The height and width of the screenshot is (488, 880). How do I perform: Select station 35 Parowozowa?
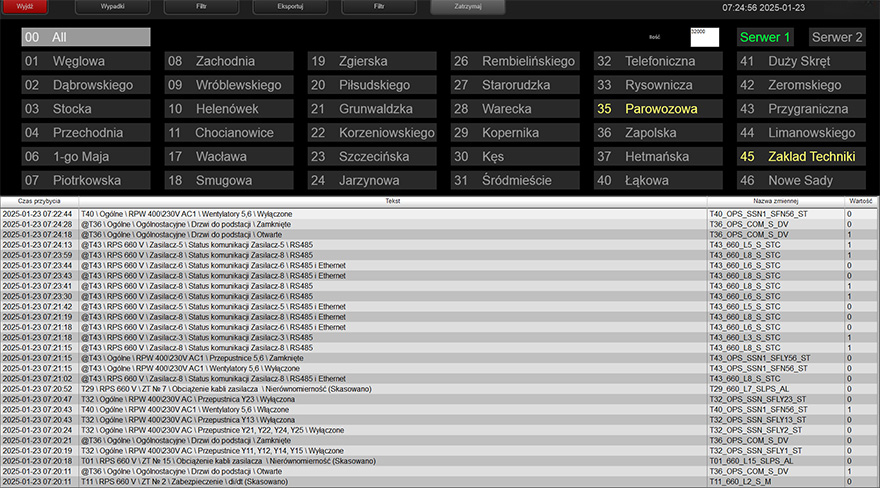point(657,109)
